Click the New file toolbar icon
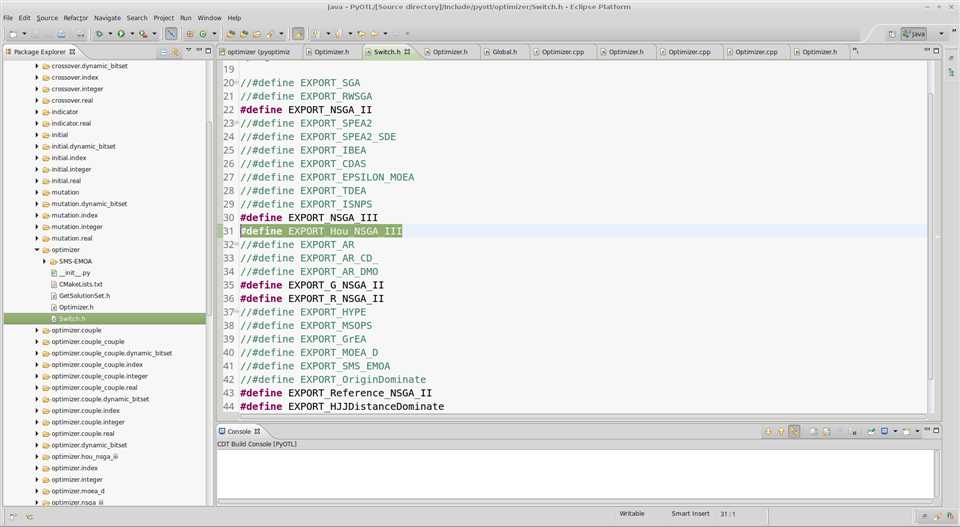960x527 pixels. click(x=13, y=34)
